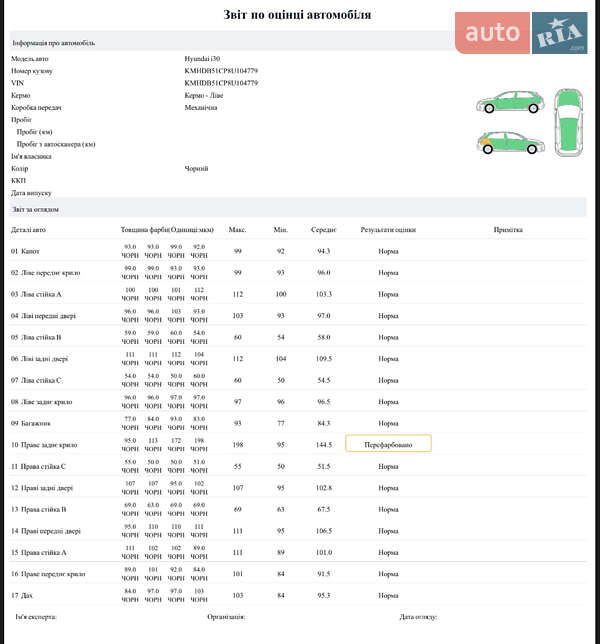Click the '17 Дах' row label
This screenshot has width=600, height=644.
[x=22, y=596]
